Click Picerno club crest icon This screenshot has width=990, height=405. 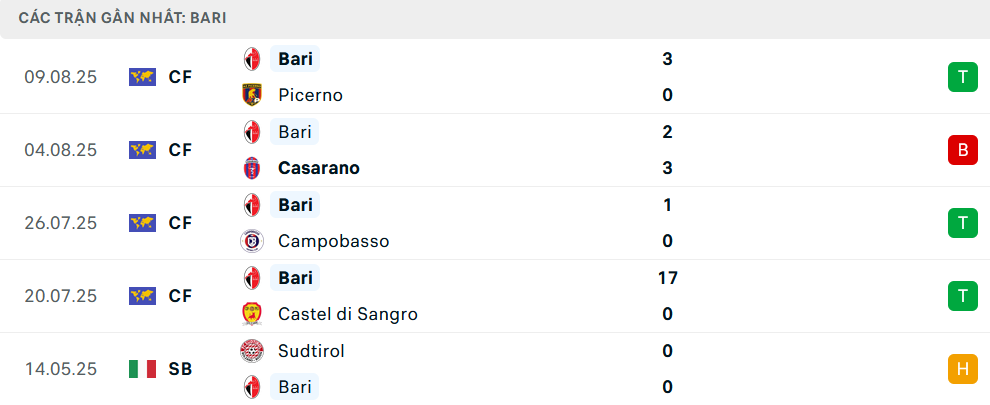252,95
